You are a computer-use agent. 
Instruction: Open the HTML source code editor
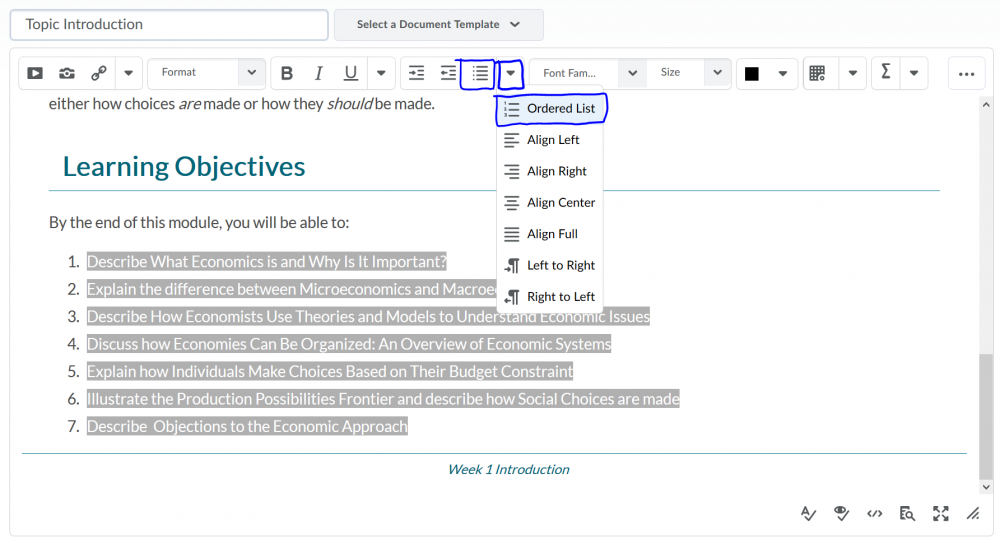[x=874, y=513]
